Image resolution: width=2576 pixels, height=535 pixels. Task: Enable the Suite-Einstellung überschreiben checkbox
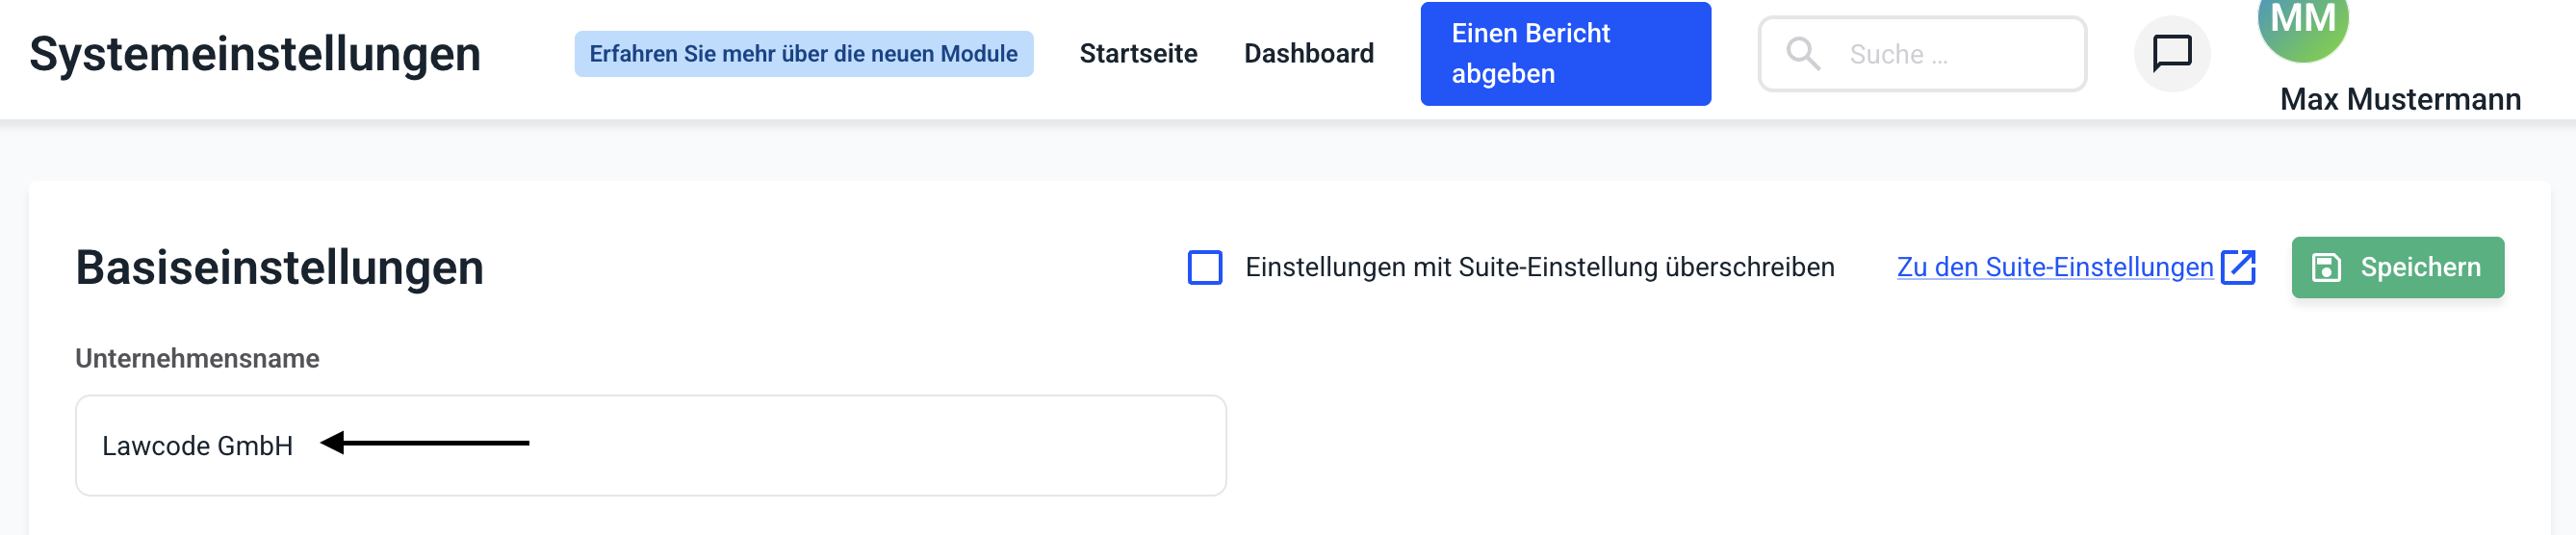coord(1205,268)
